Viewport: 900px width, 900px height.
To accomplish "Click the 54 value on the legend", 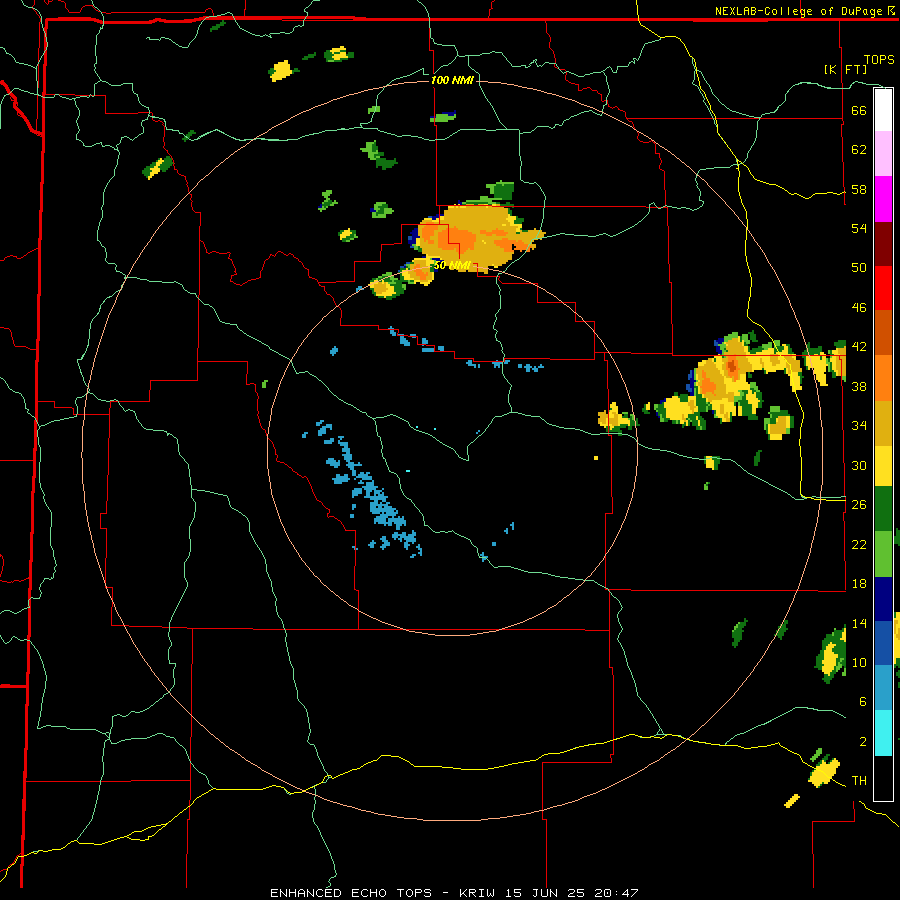I will [x=859, y=228].
